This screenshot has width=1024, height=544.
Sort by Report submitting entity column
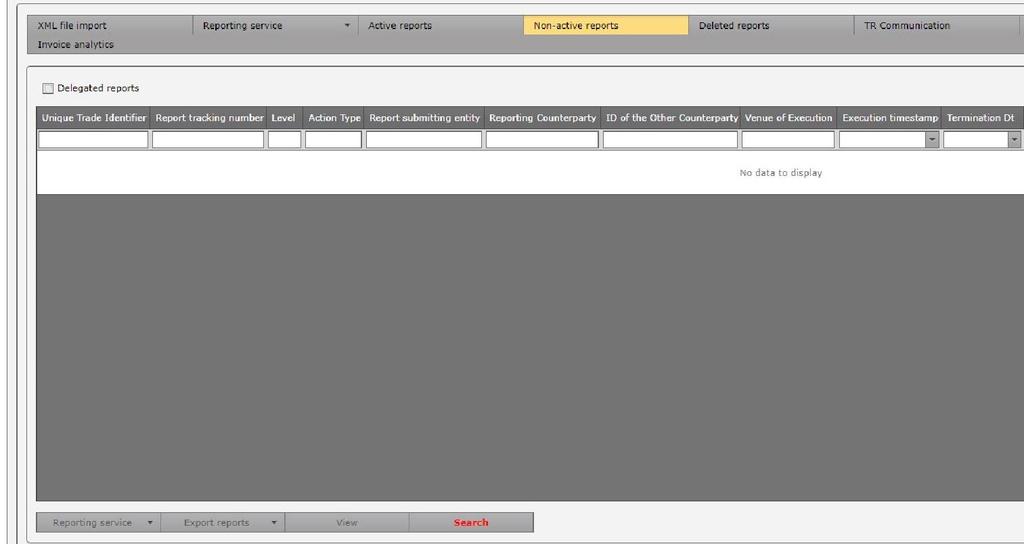pyautogui.click(x=424, y=118)
